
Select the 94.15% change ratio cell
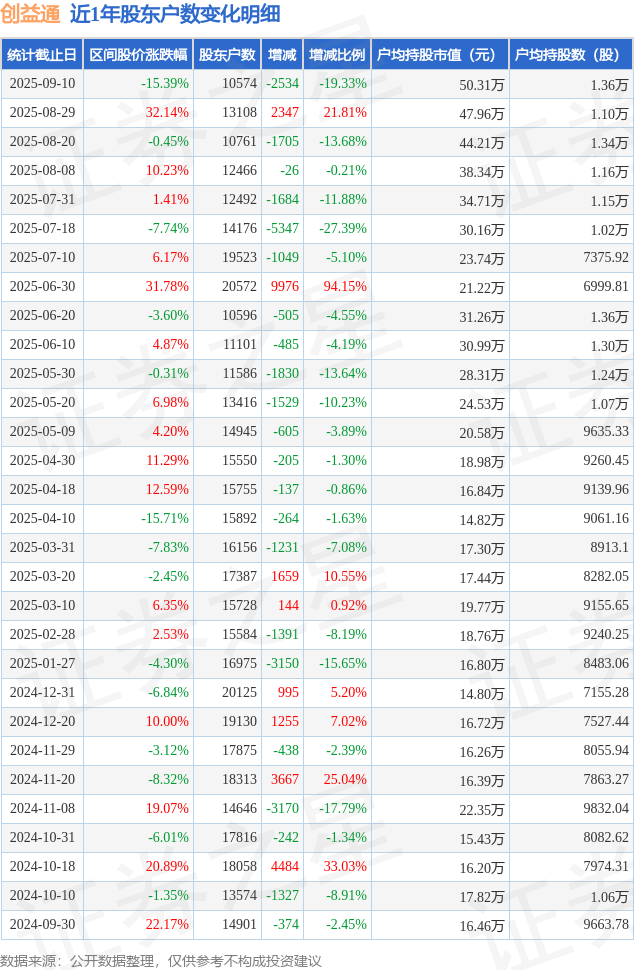345,286
